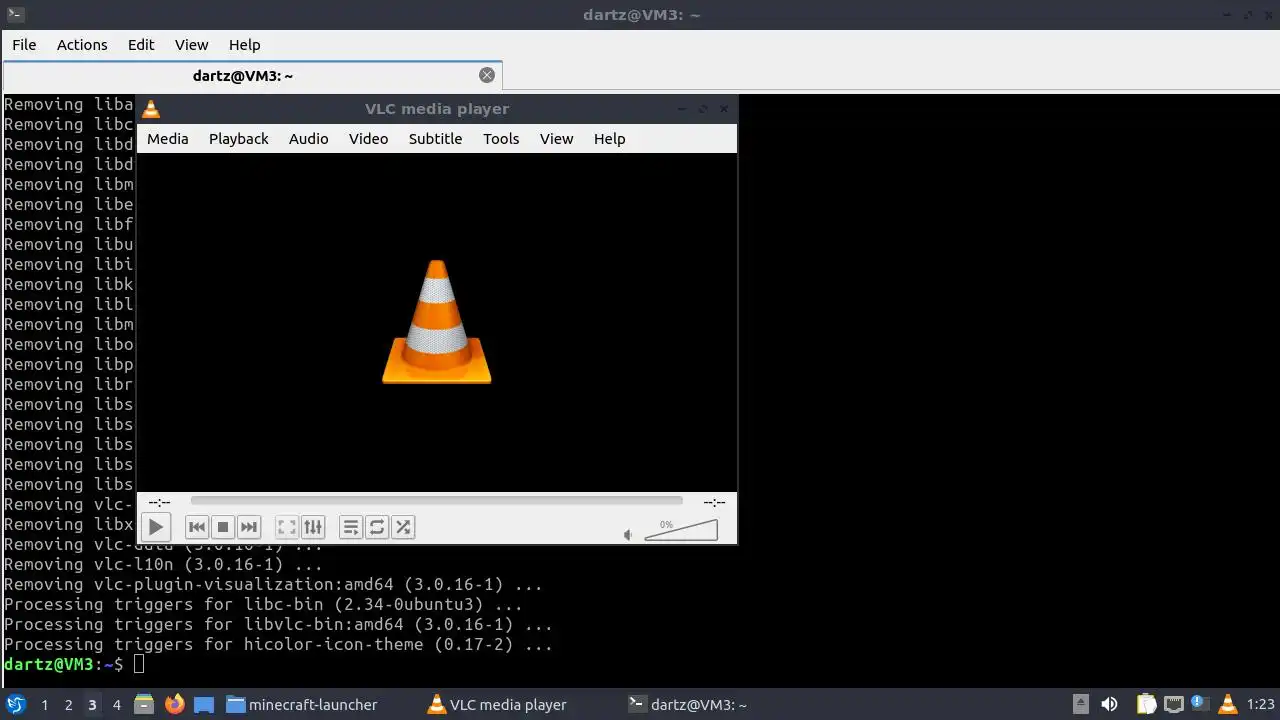Switch to workspace 1
Screen dimensions: 1280x720
(x=44, y=705)
